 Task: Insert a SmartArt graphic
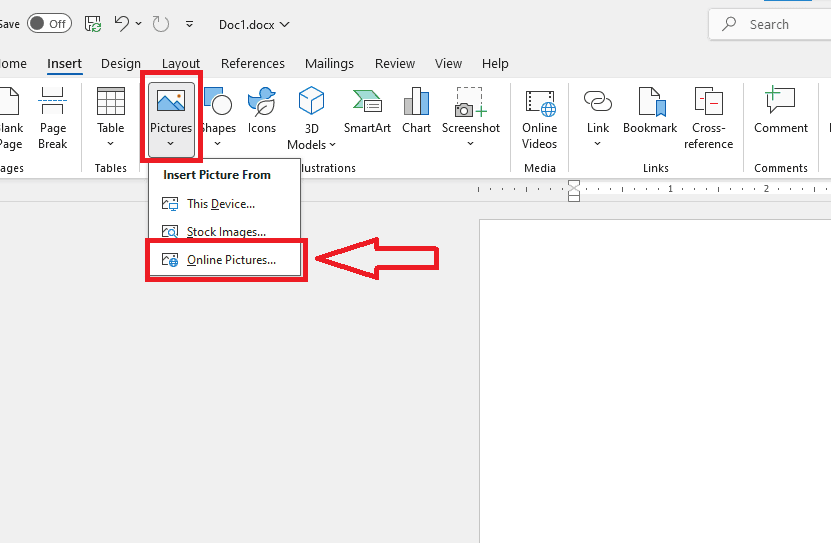coord(367,111)
